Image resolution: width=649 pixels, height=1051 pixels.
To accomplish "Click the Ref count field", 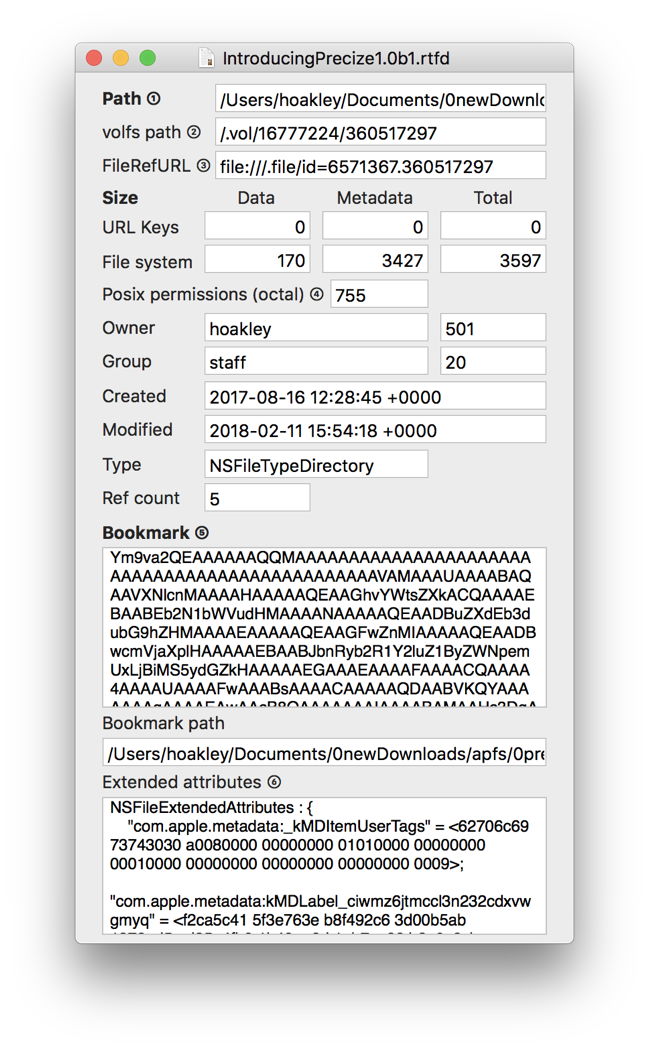I will 257,498.
